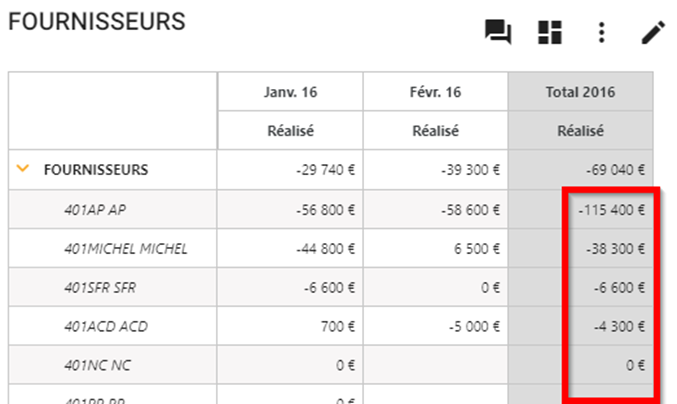The height and width of the screenshot is (404, 677).
Task: Select the 401AP AP row label
Action: pos(95,210)
